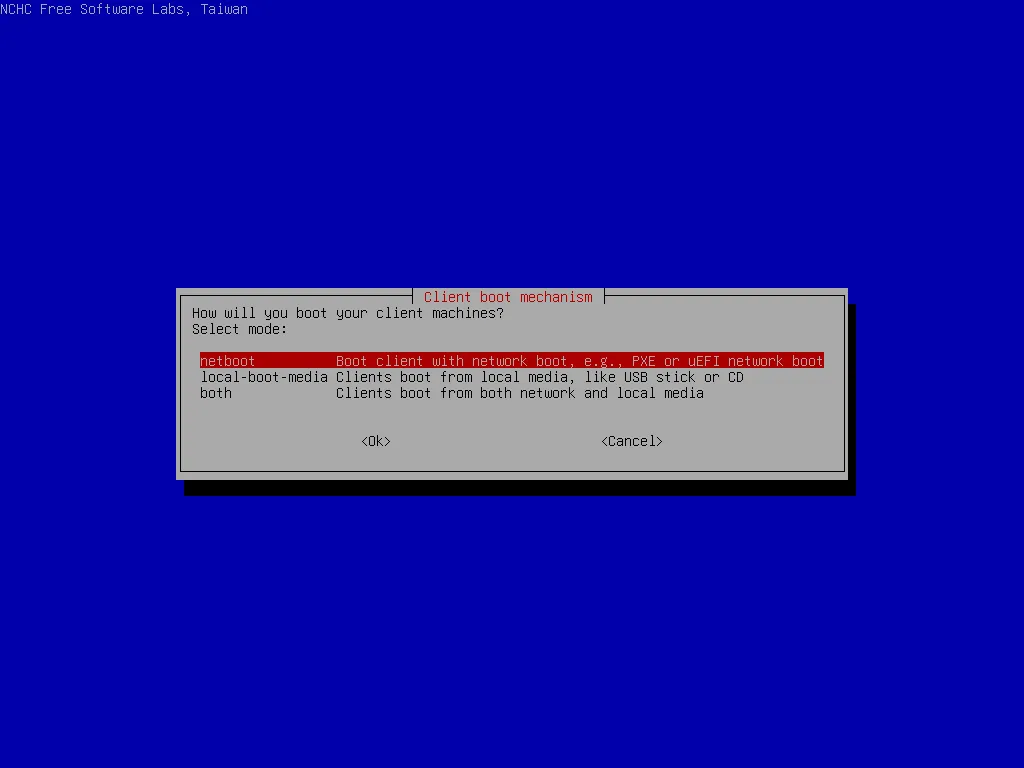Viewport: 1024px width, 768px height.
Task: Choose local-boot-media from the mode list
Action: click(x=264, y=377)
